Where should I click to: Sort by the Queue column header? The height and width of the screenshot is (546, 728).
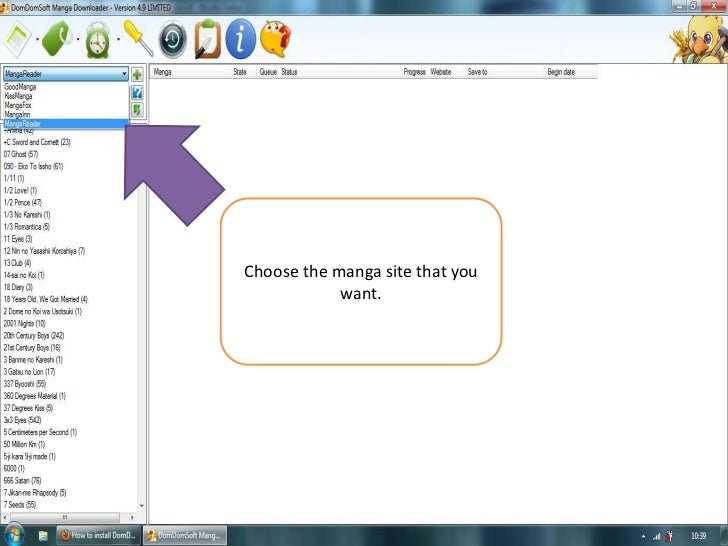coord(268,72)
